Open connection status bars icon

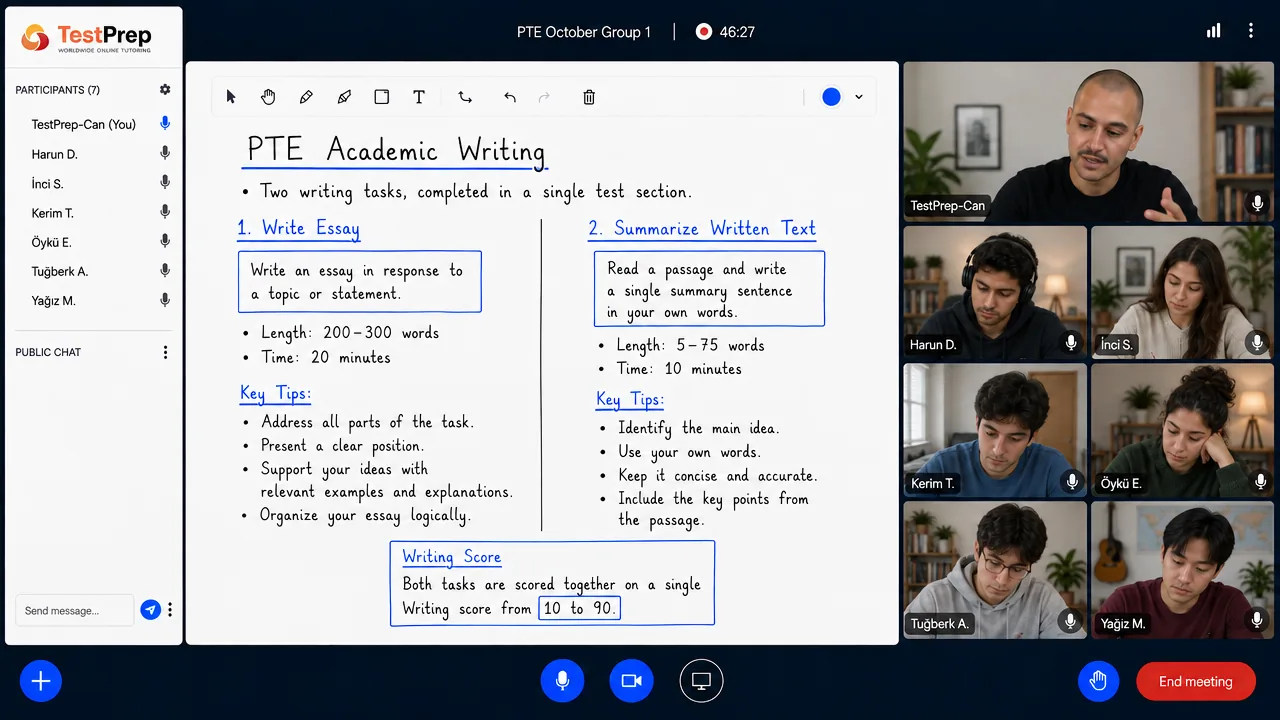pyautogui.click(x=1213, y=31)
